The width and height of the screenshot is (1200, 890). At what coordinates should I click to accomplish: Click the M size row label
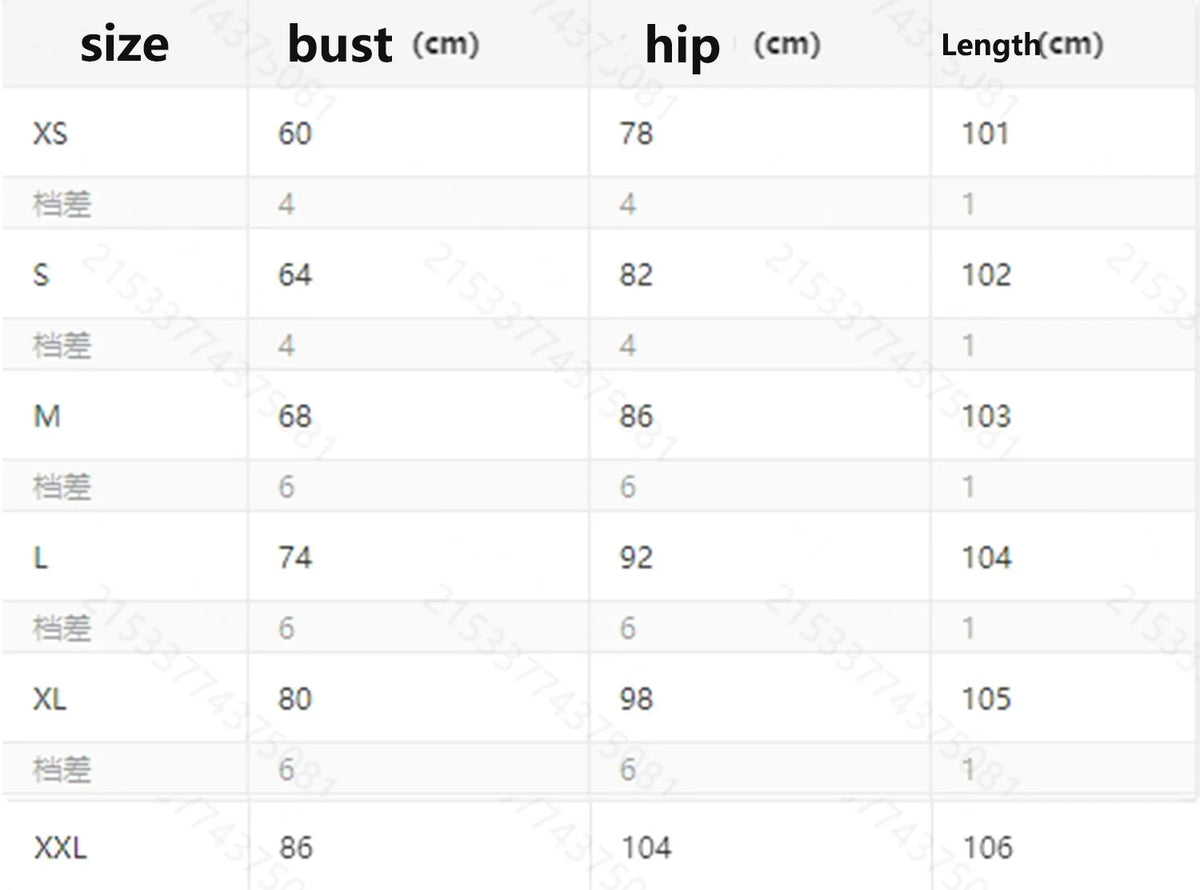click(47, 416)
